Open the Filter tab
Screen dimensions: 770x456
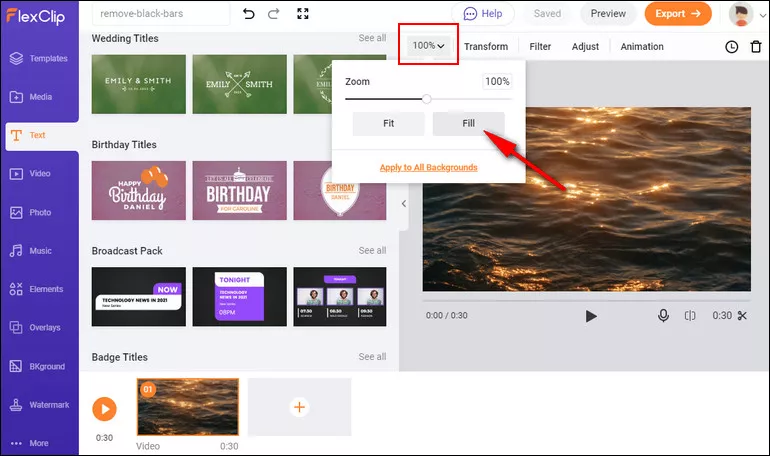point(540,47)
